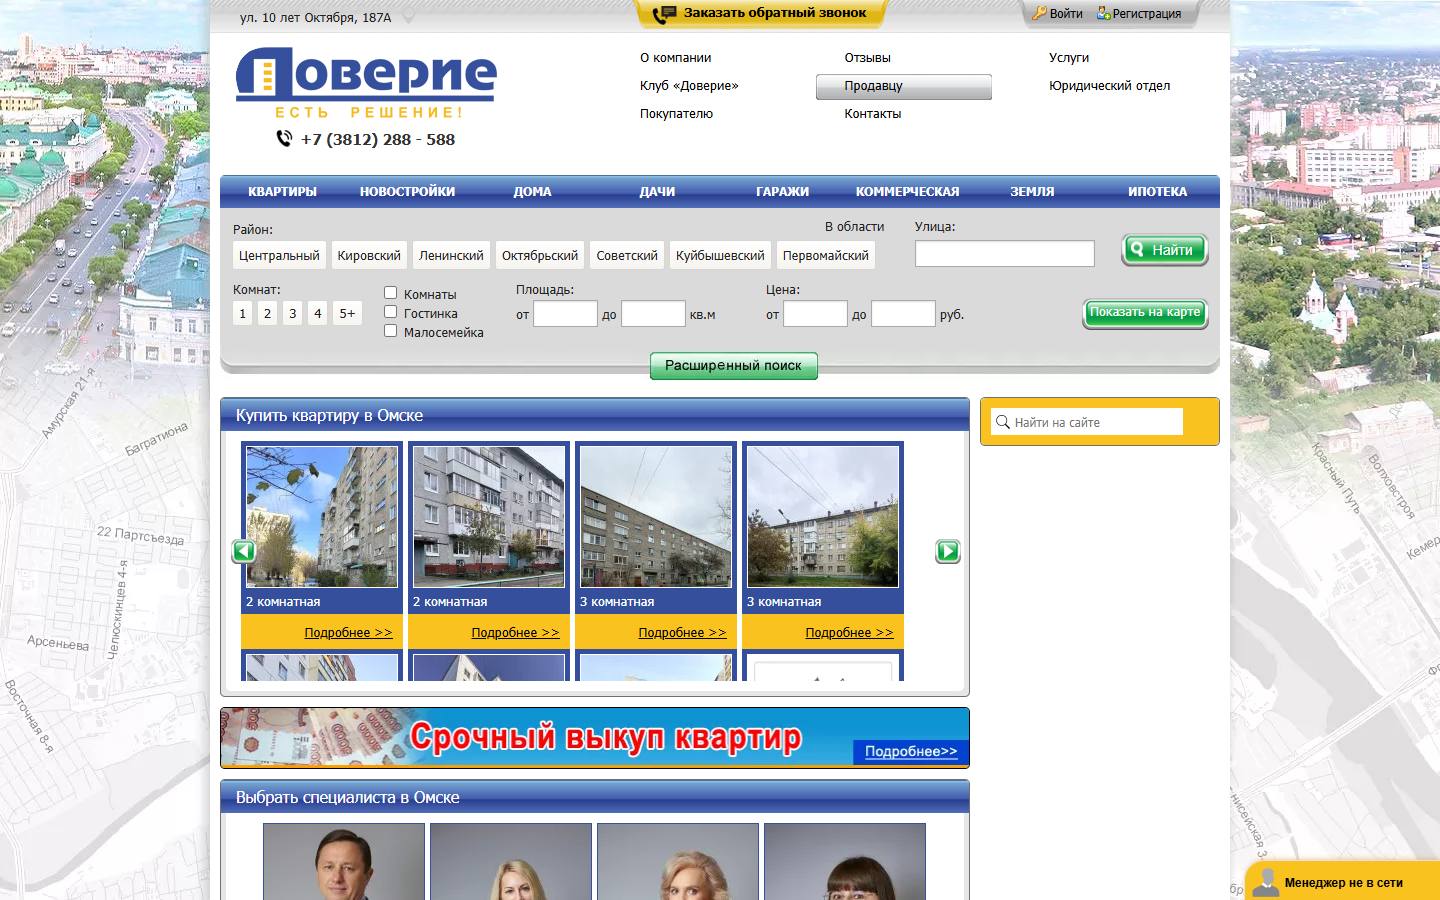Select the Кировский district

pos(369,255)
